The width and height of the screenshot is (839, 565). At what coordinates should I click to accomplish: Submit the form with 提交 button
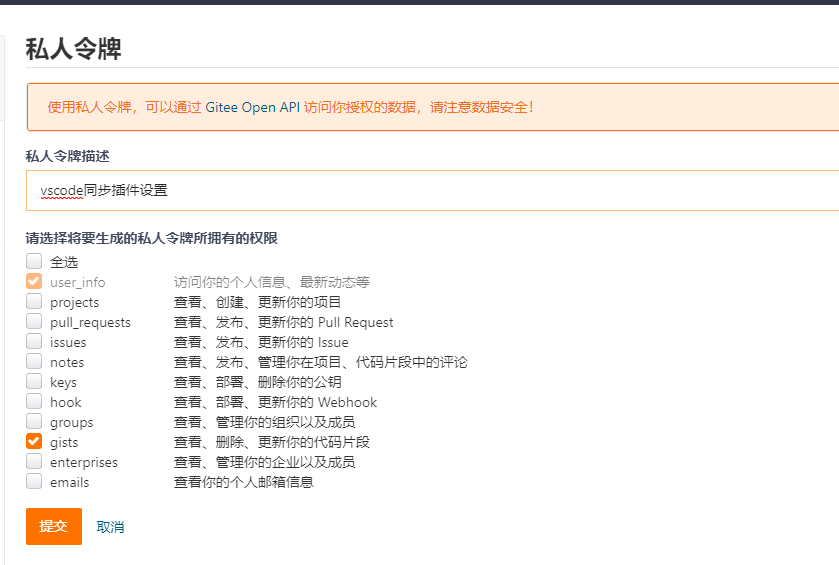54,526
